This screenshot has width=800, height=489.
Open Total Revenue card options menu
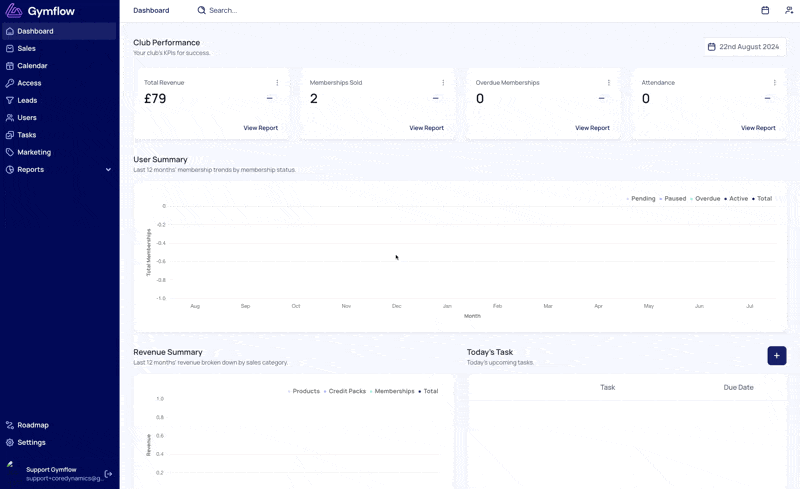click(277, 83)
